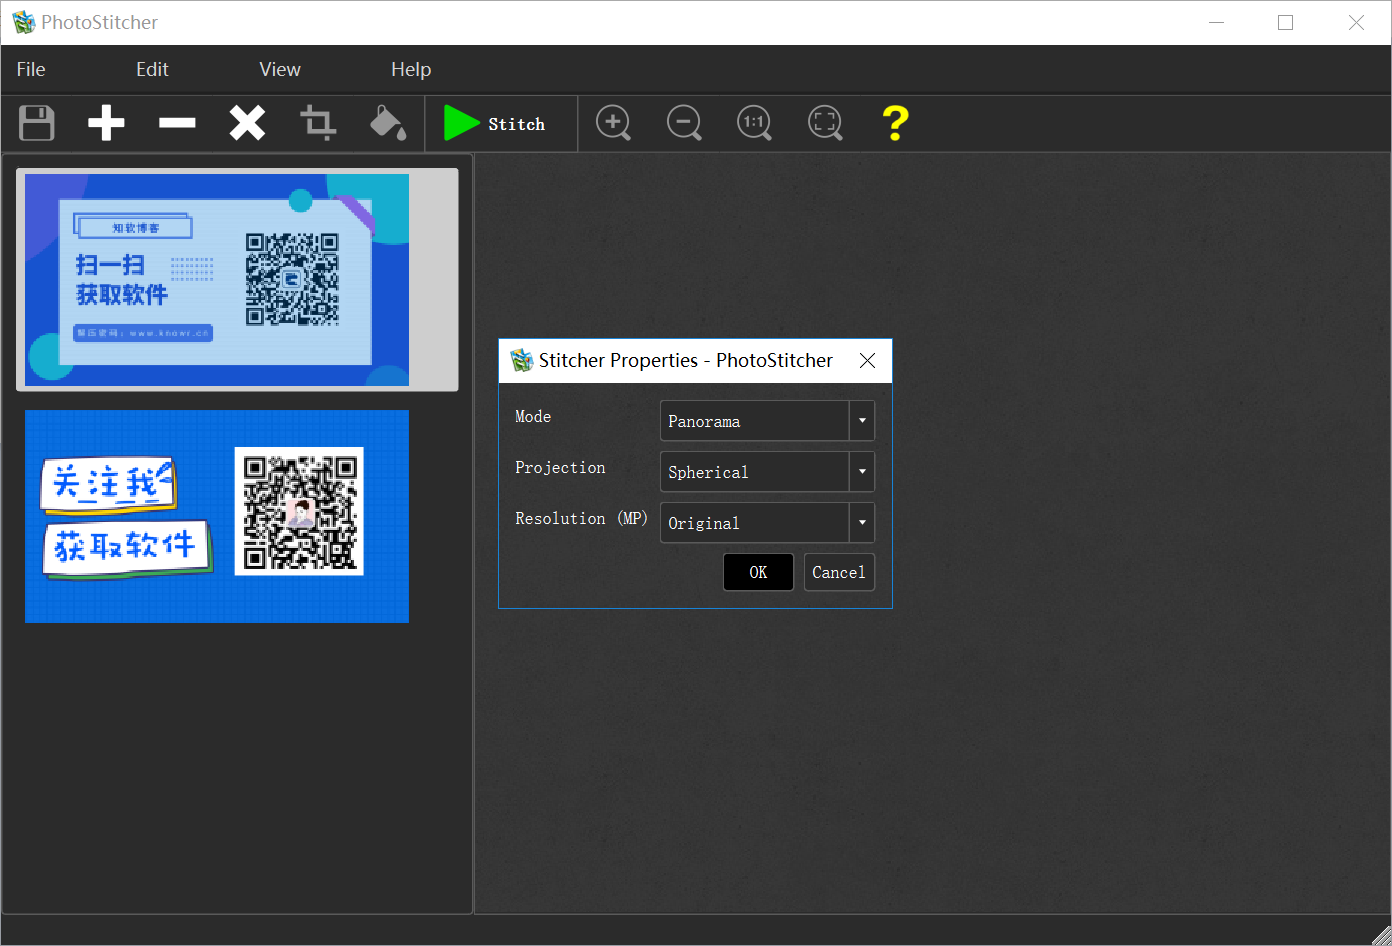The height and width of the screenshot is (946, 1392).
Task: Click the fit-to-window zoom icon
Action: coord(825,124)
